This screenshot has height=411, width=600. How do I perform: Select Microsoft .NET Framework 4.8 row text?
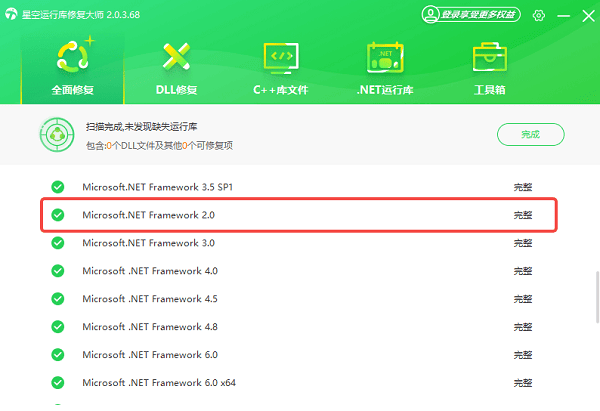(150, 327)
